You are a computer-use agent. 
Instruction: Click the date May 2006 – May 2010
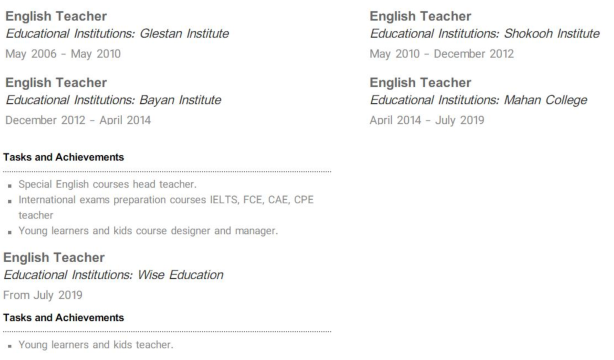coord(63,54)
